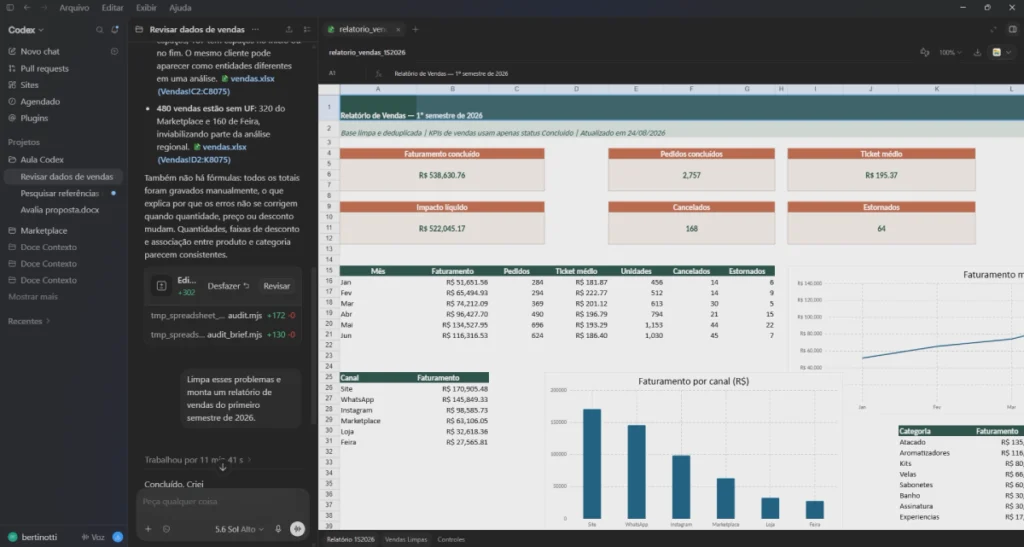Click the scroll-to-bottom arrow in chat

pos(223,467)
